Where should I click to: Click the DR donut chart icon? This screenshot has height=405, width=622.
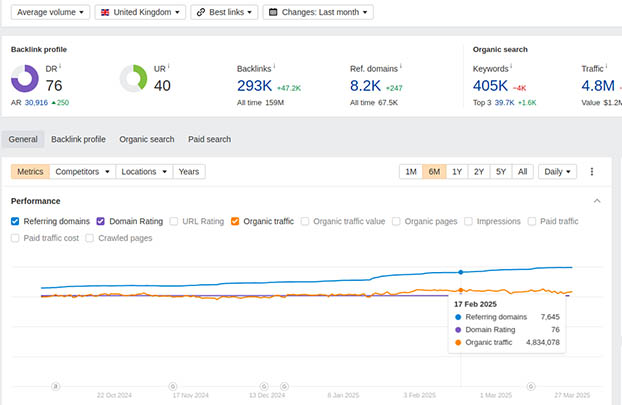click(x=25, y=78)
